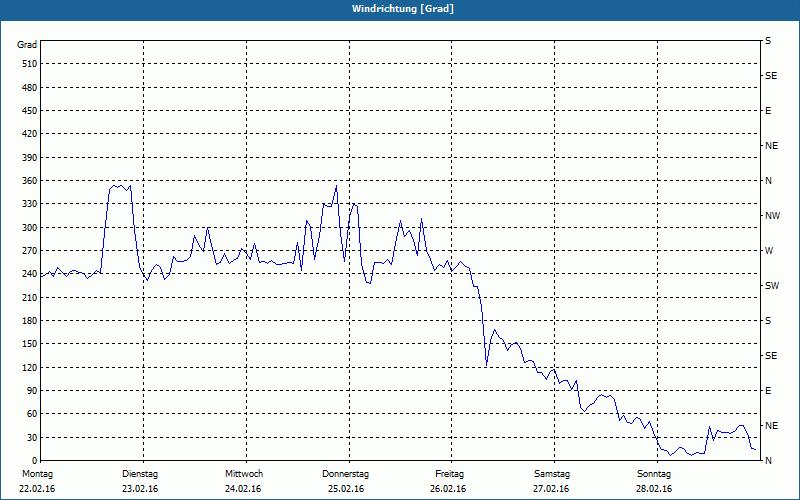
Task: Click the N compass label at 0
Action: tap(768, 461)
